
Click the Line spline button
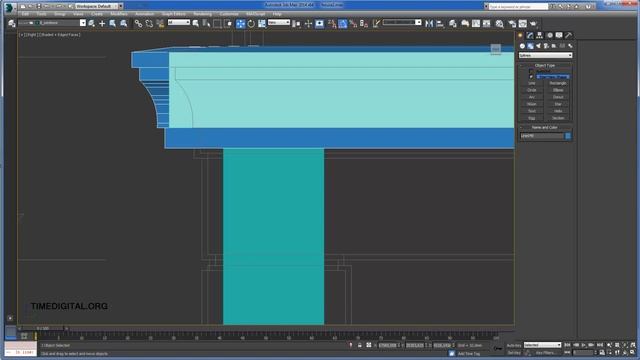532,83
